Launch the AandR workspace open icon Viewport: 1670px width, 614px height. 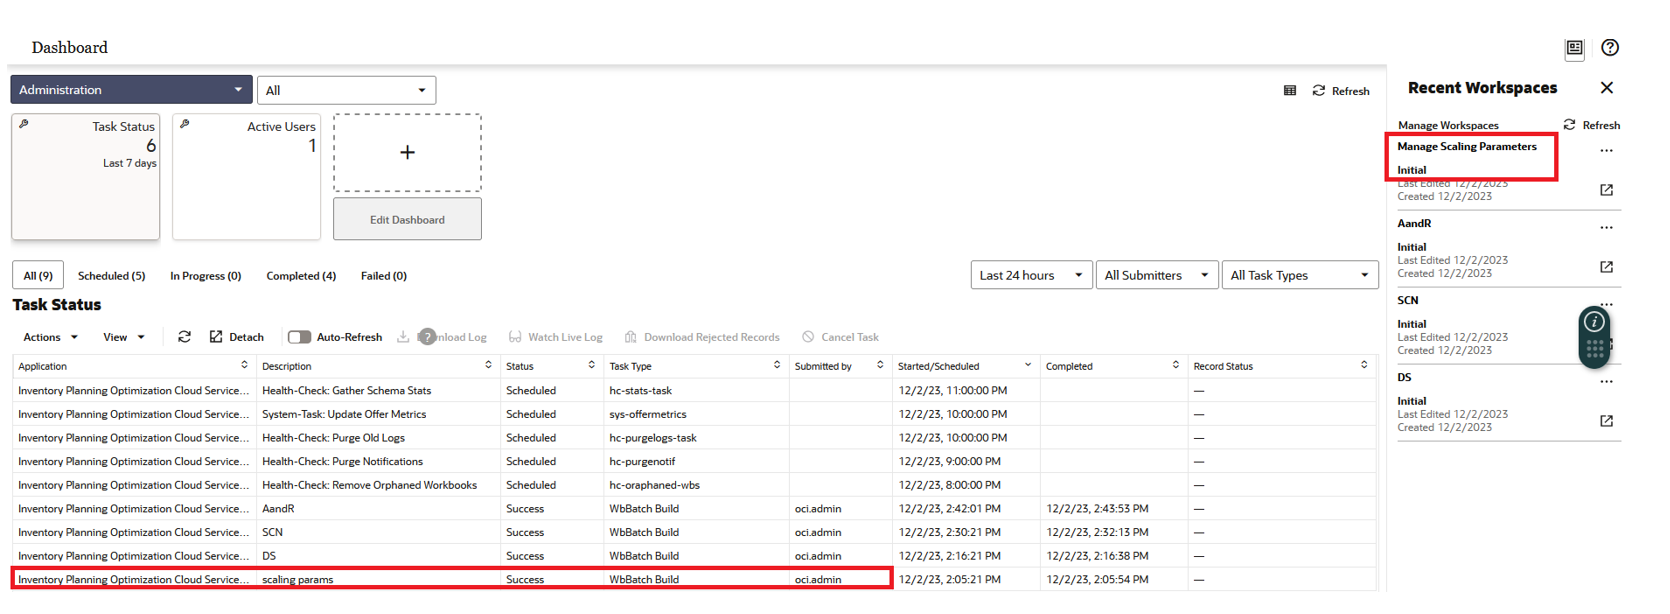[x=1606, y=267]
